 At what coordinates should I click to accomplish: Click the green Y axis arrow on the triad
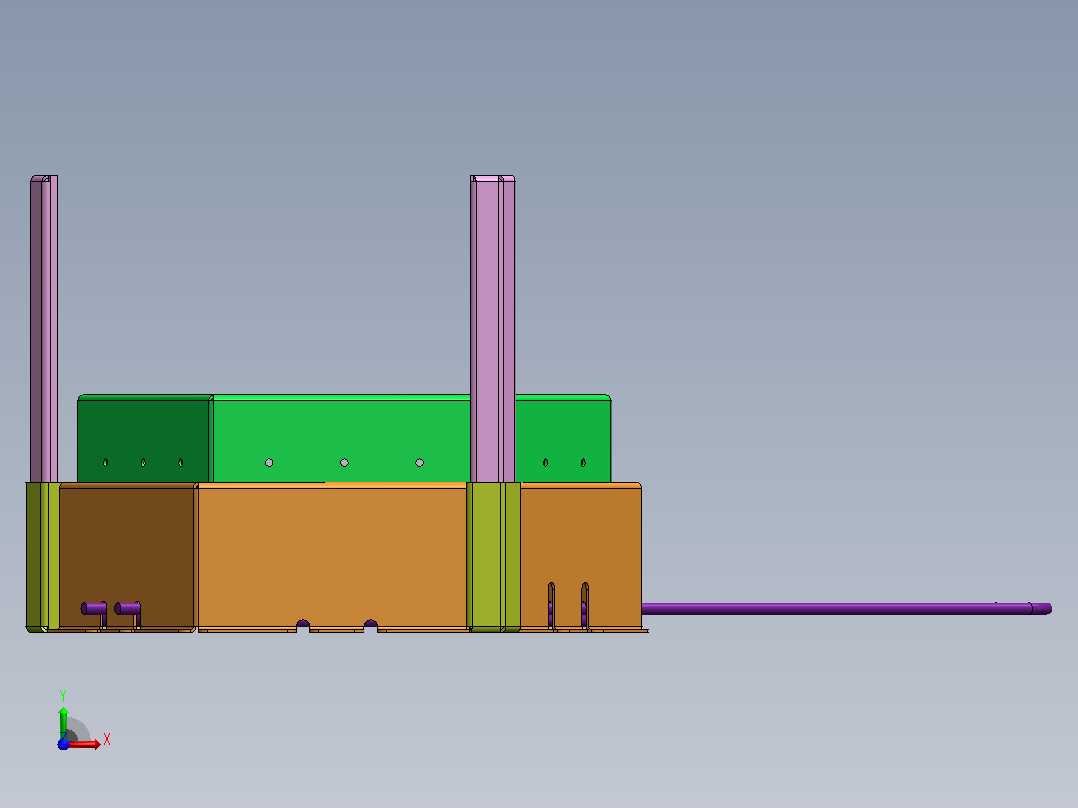pyautogui.click(x=63, y=722)
